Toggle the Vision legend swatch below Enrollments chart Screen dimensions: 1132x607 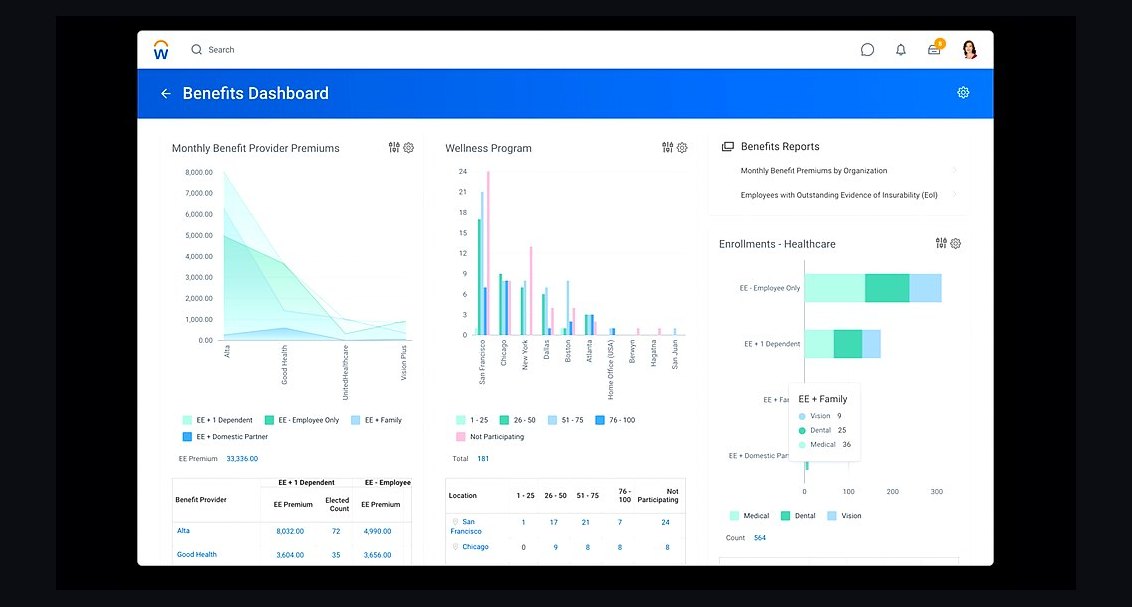pos(832,516)
